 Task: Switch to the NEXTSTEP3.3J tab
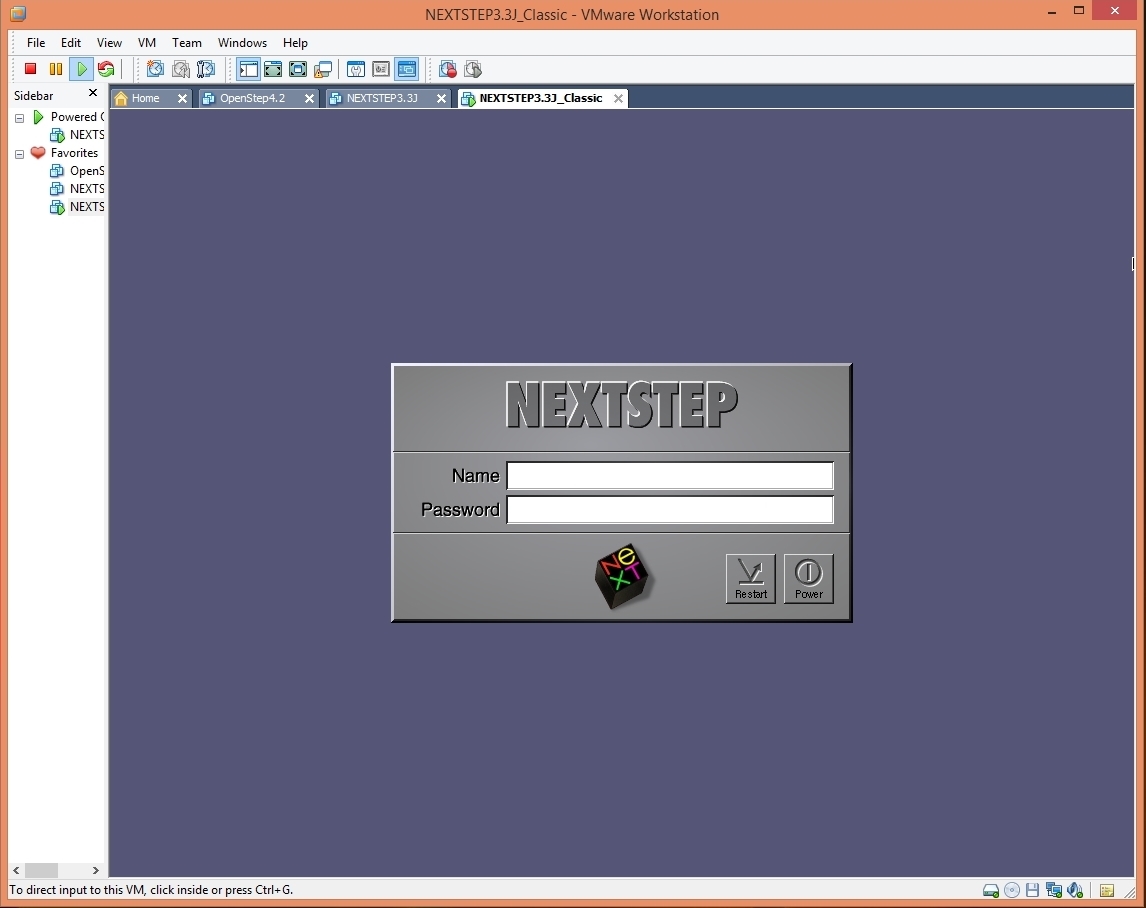click(x=382, y=98)
